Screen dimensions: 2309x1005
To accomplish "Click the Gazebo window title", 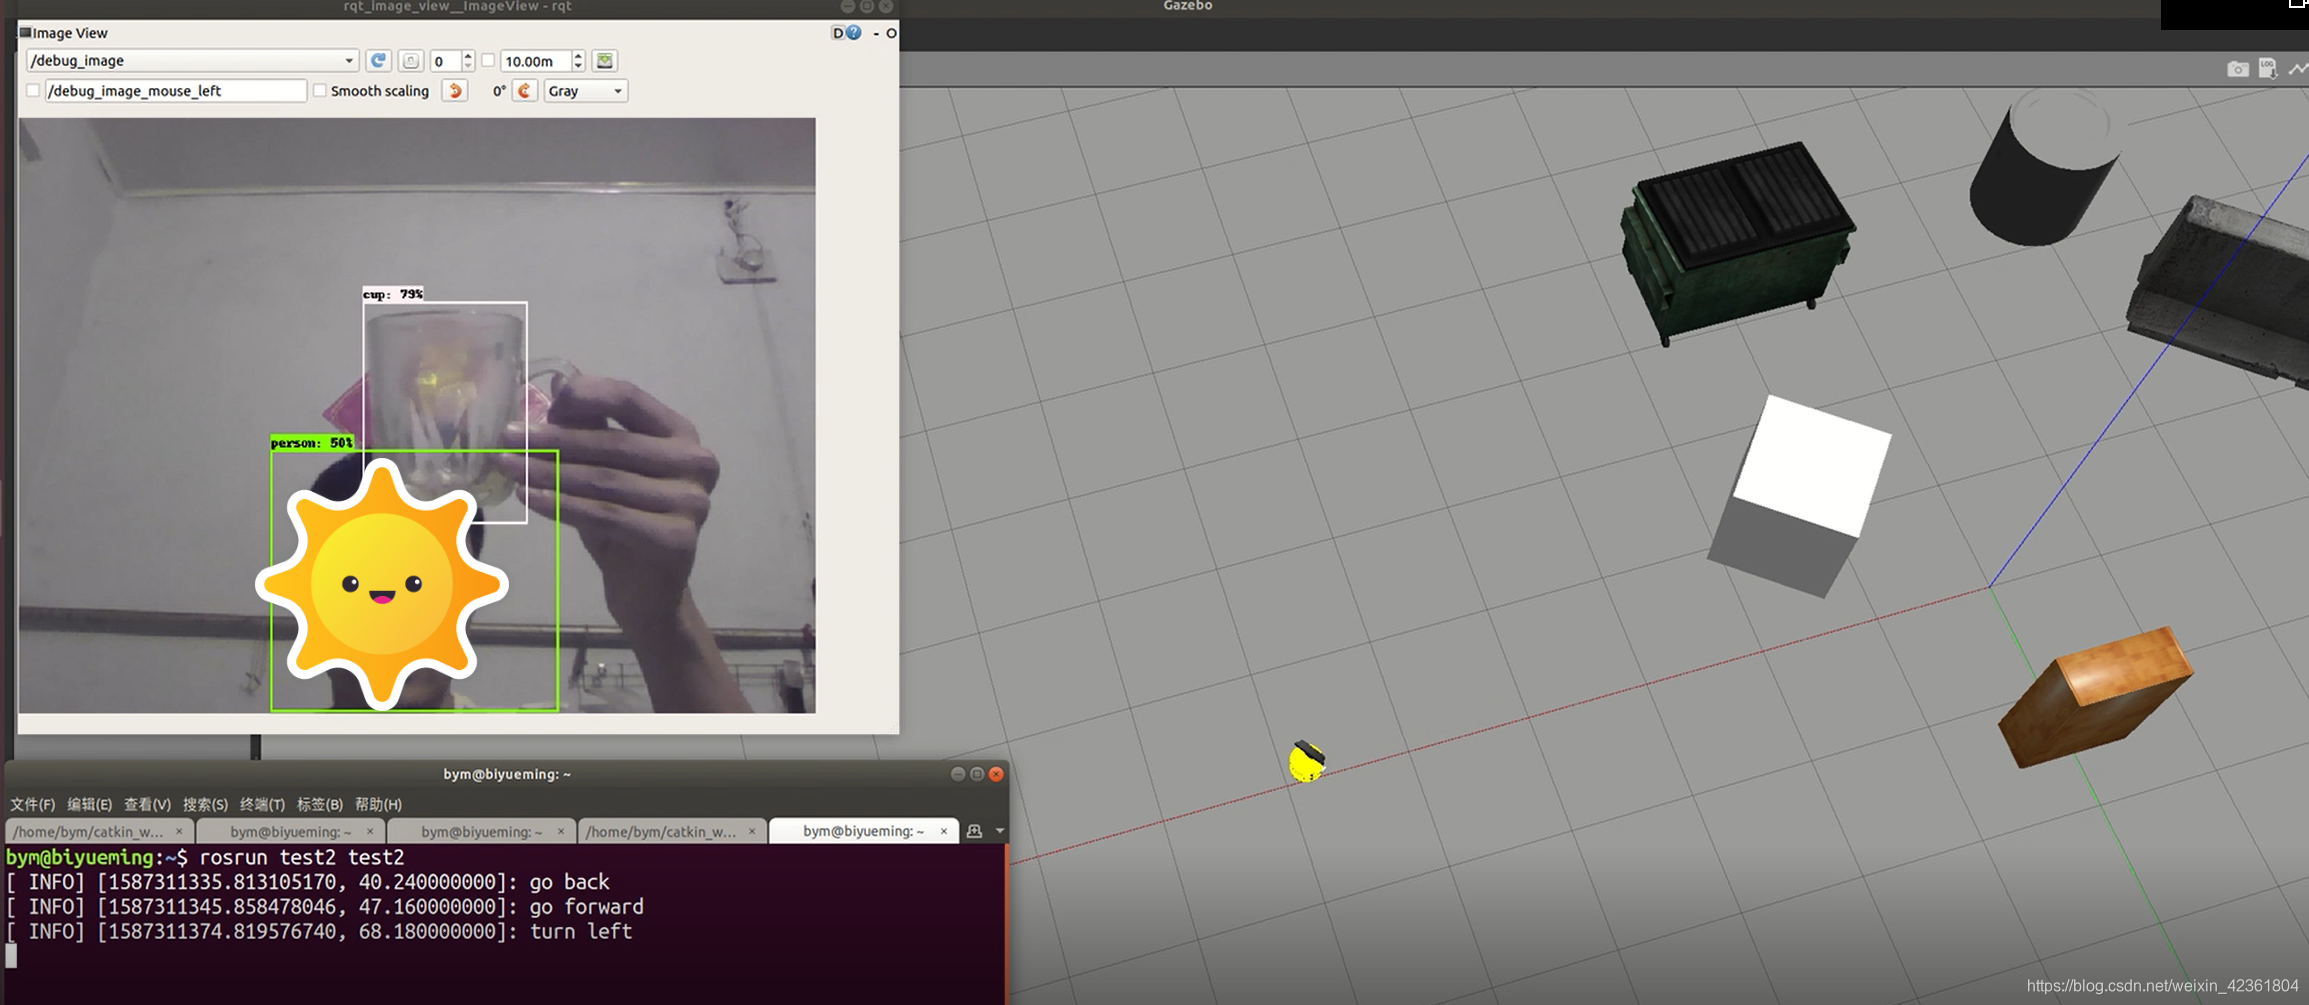I will 1188,6.
